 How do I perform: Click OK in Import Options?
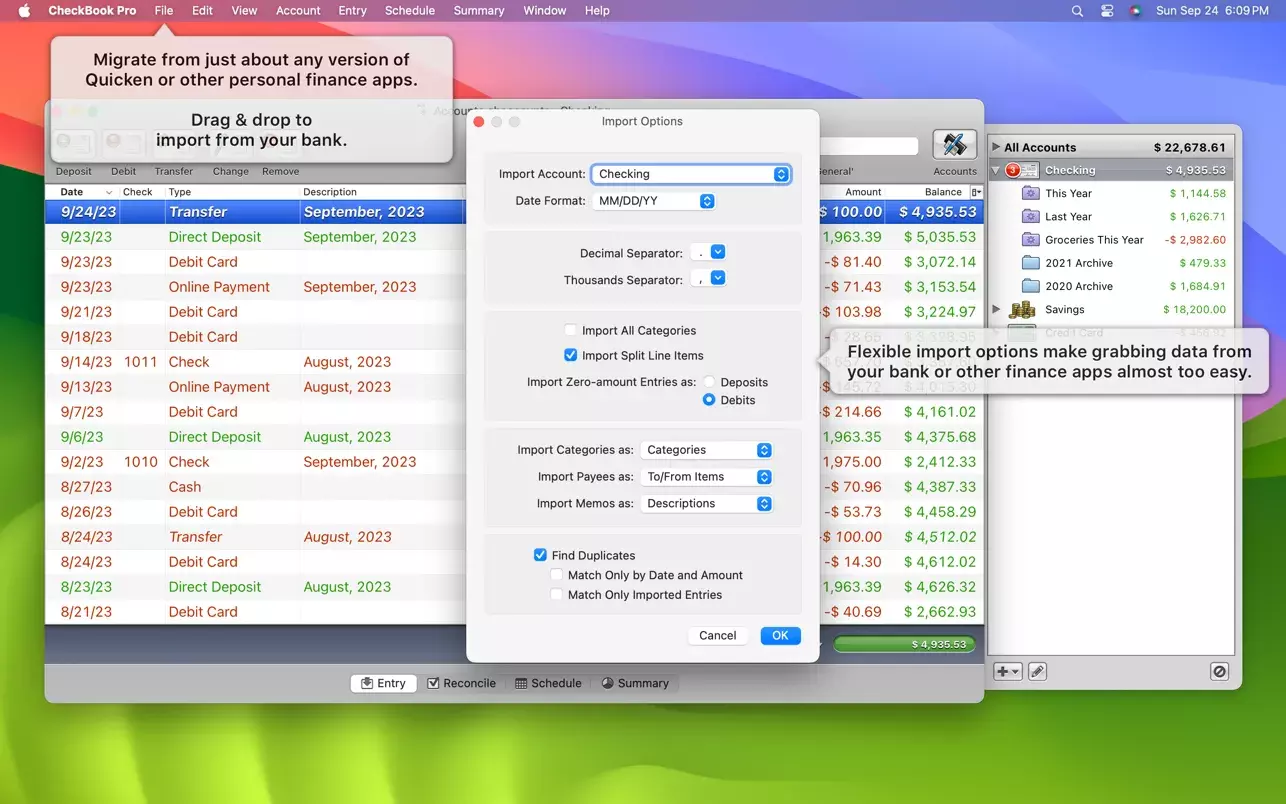coord(780,635)
